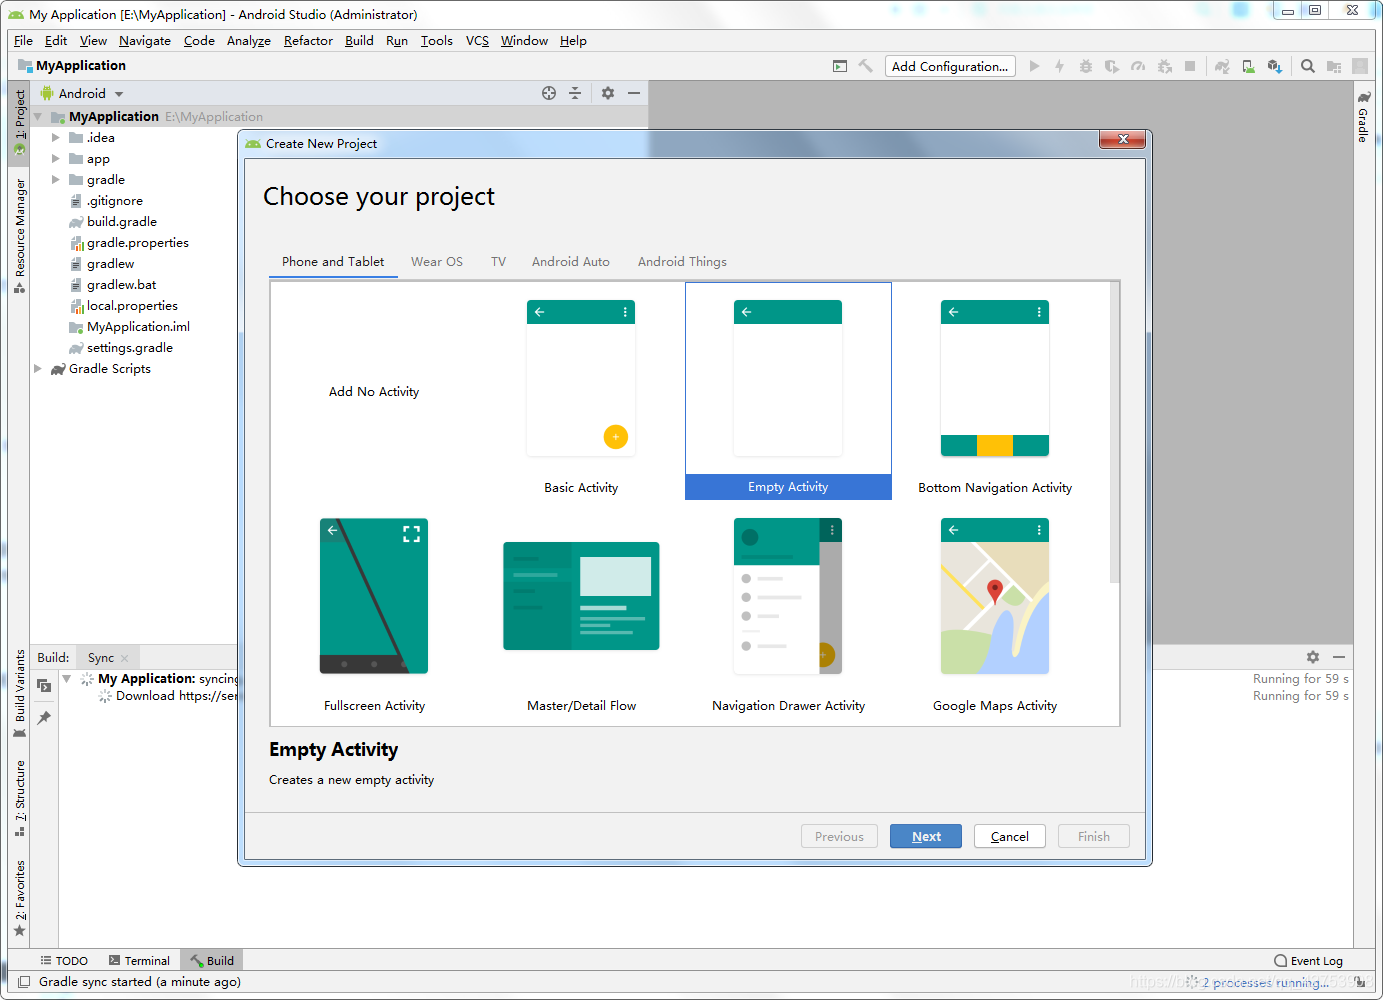Viewport: 1383px width, 1000px height.
Task: Switch to the Android Things tab
Action: [x=682, y=262]
